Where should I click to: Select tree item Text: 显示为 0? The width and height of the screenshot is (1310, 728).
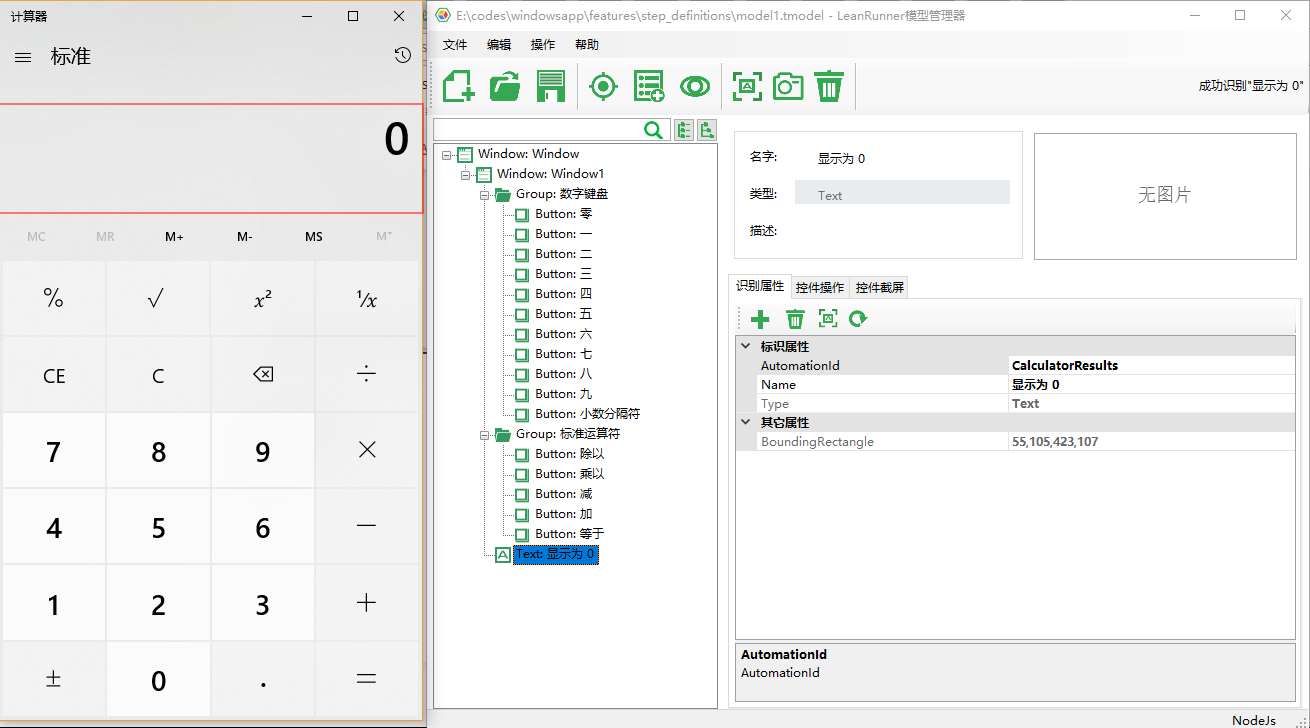point(555,554)
